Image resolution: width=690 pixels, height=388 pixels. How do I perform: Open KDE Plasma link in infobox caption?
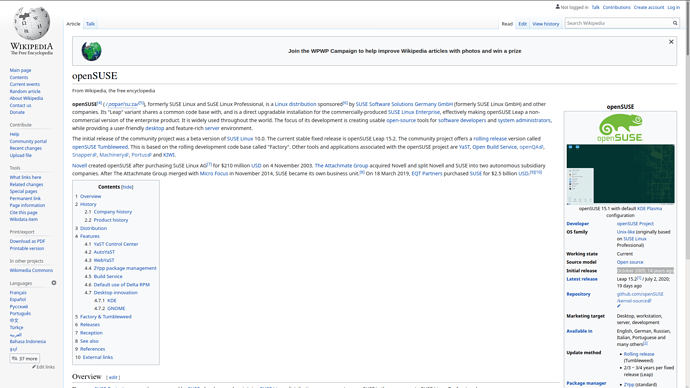[x=649, y=209]
